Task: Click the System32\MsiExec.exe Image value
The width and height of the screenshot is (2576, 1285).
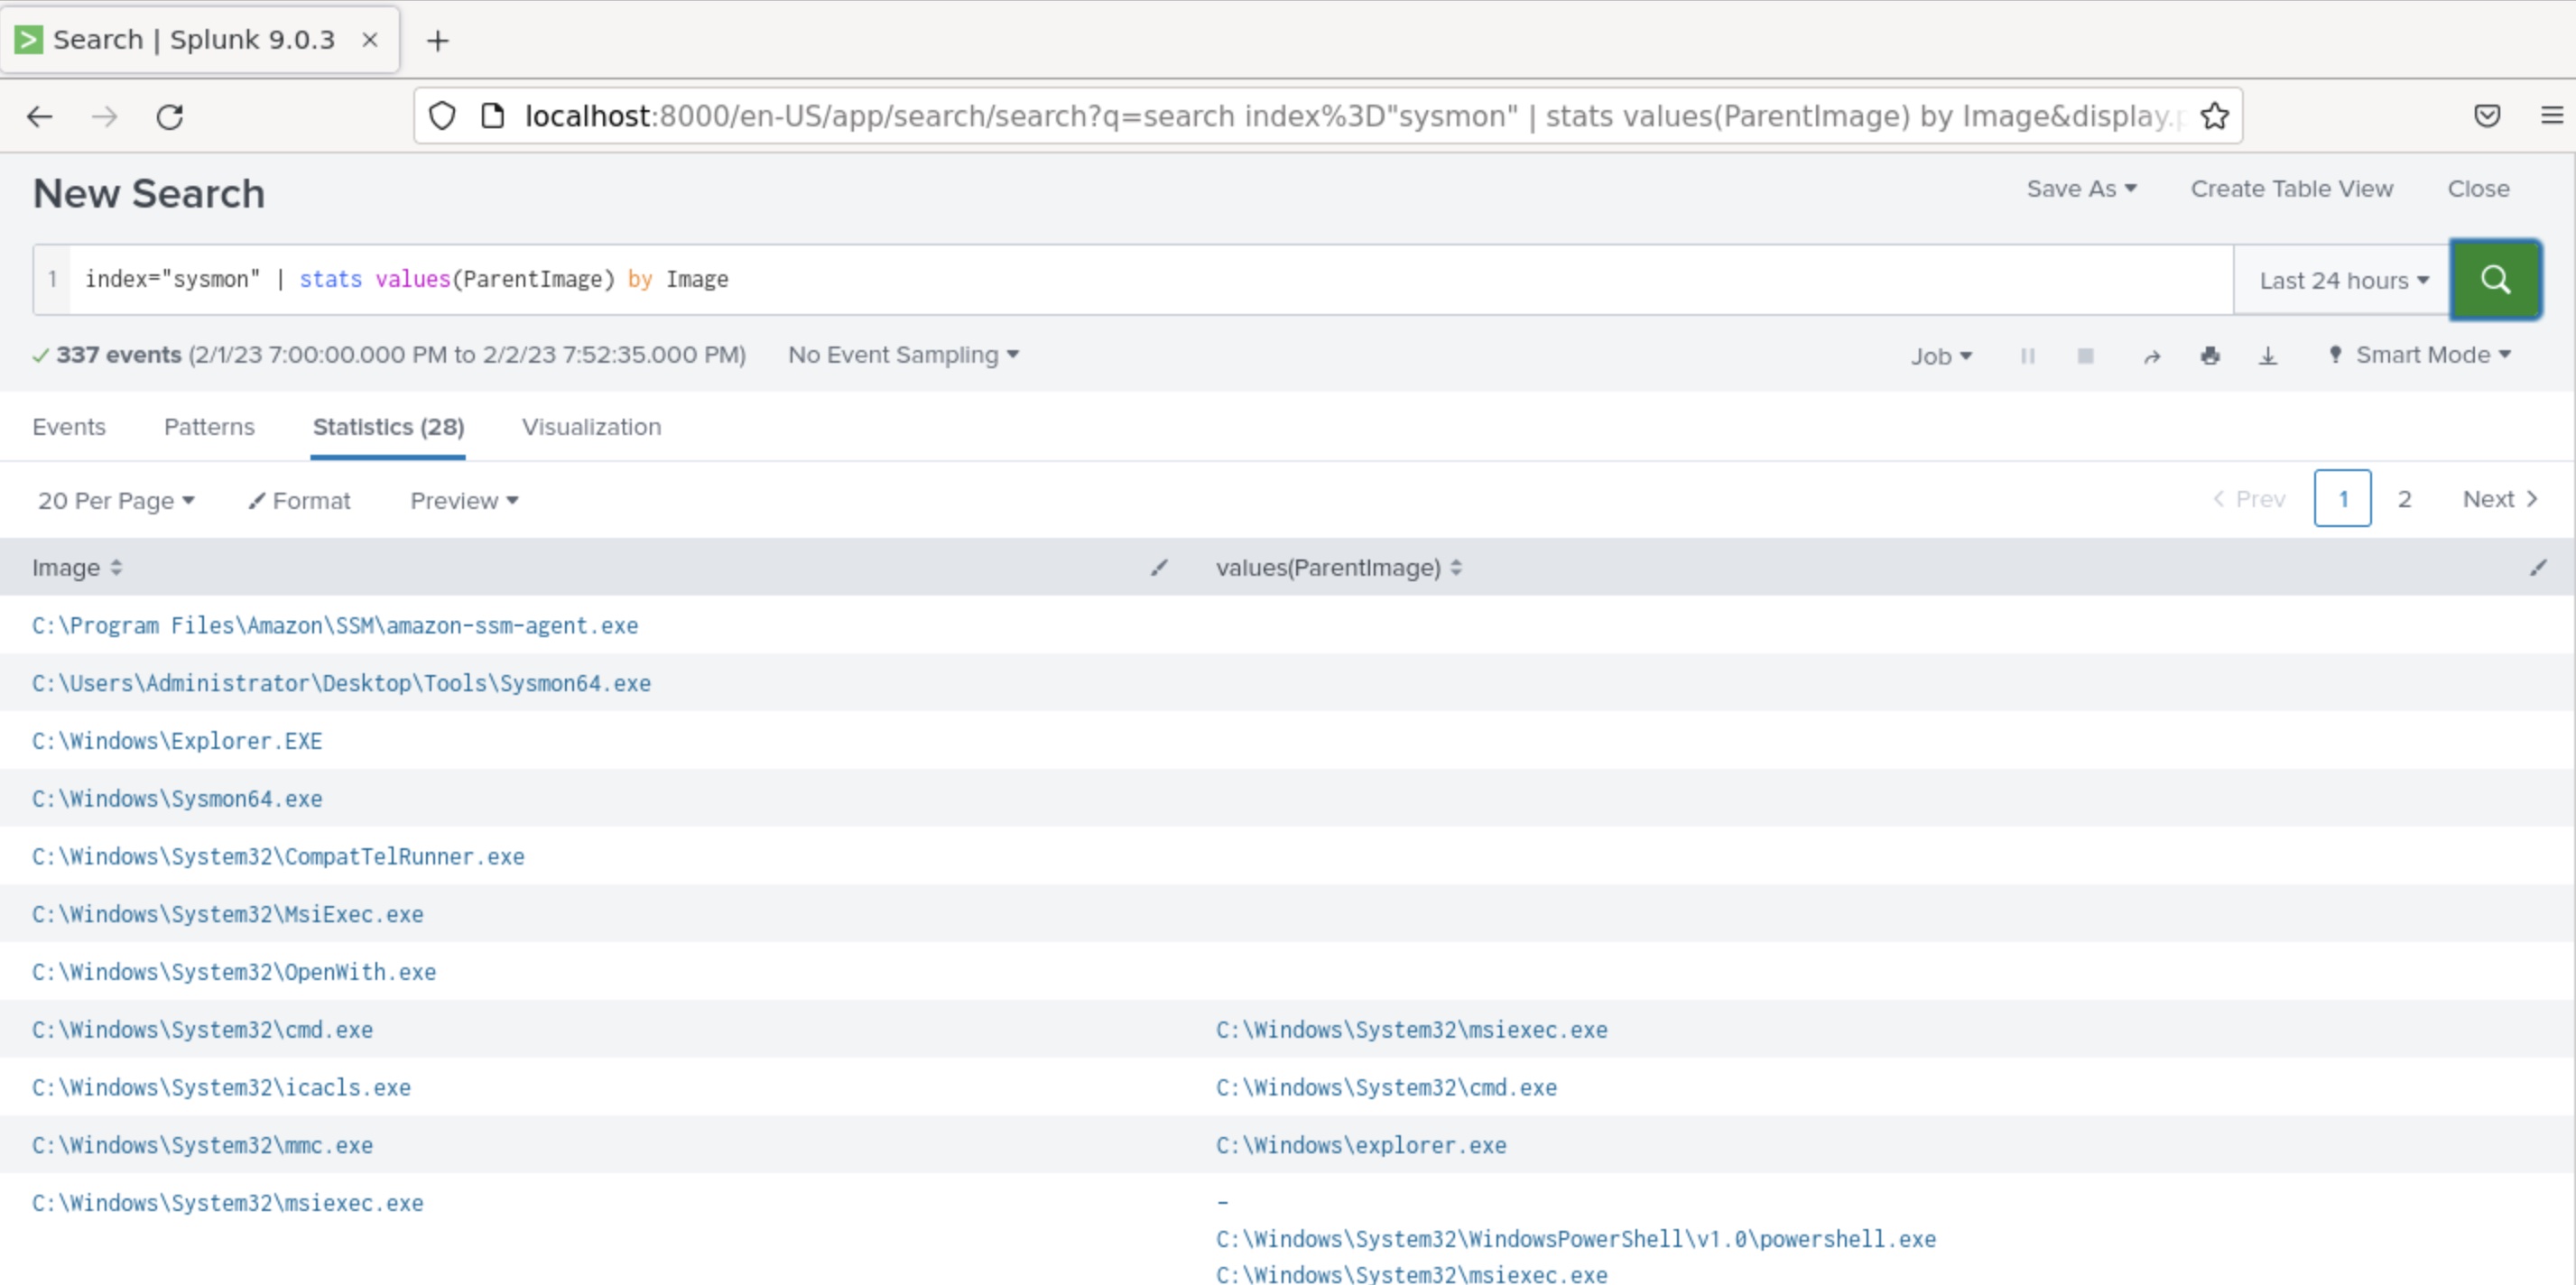Action: click(228, 915)
